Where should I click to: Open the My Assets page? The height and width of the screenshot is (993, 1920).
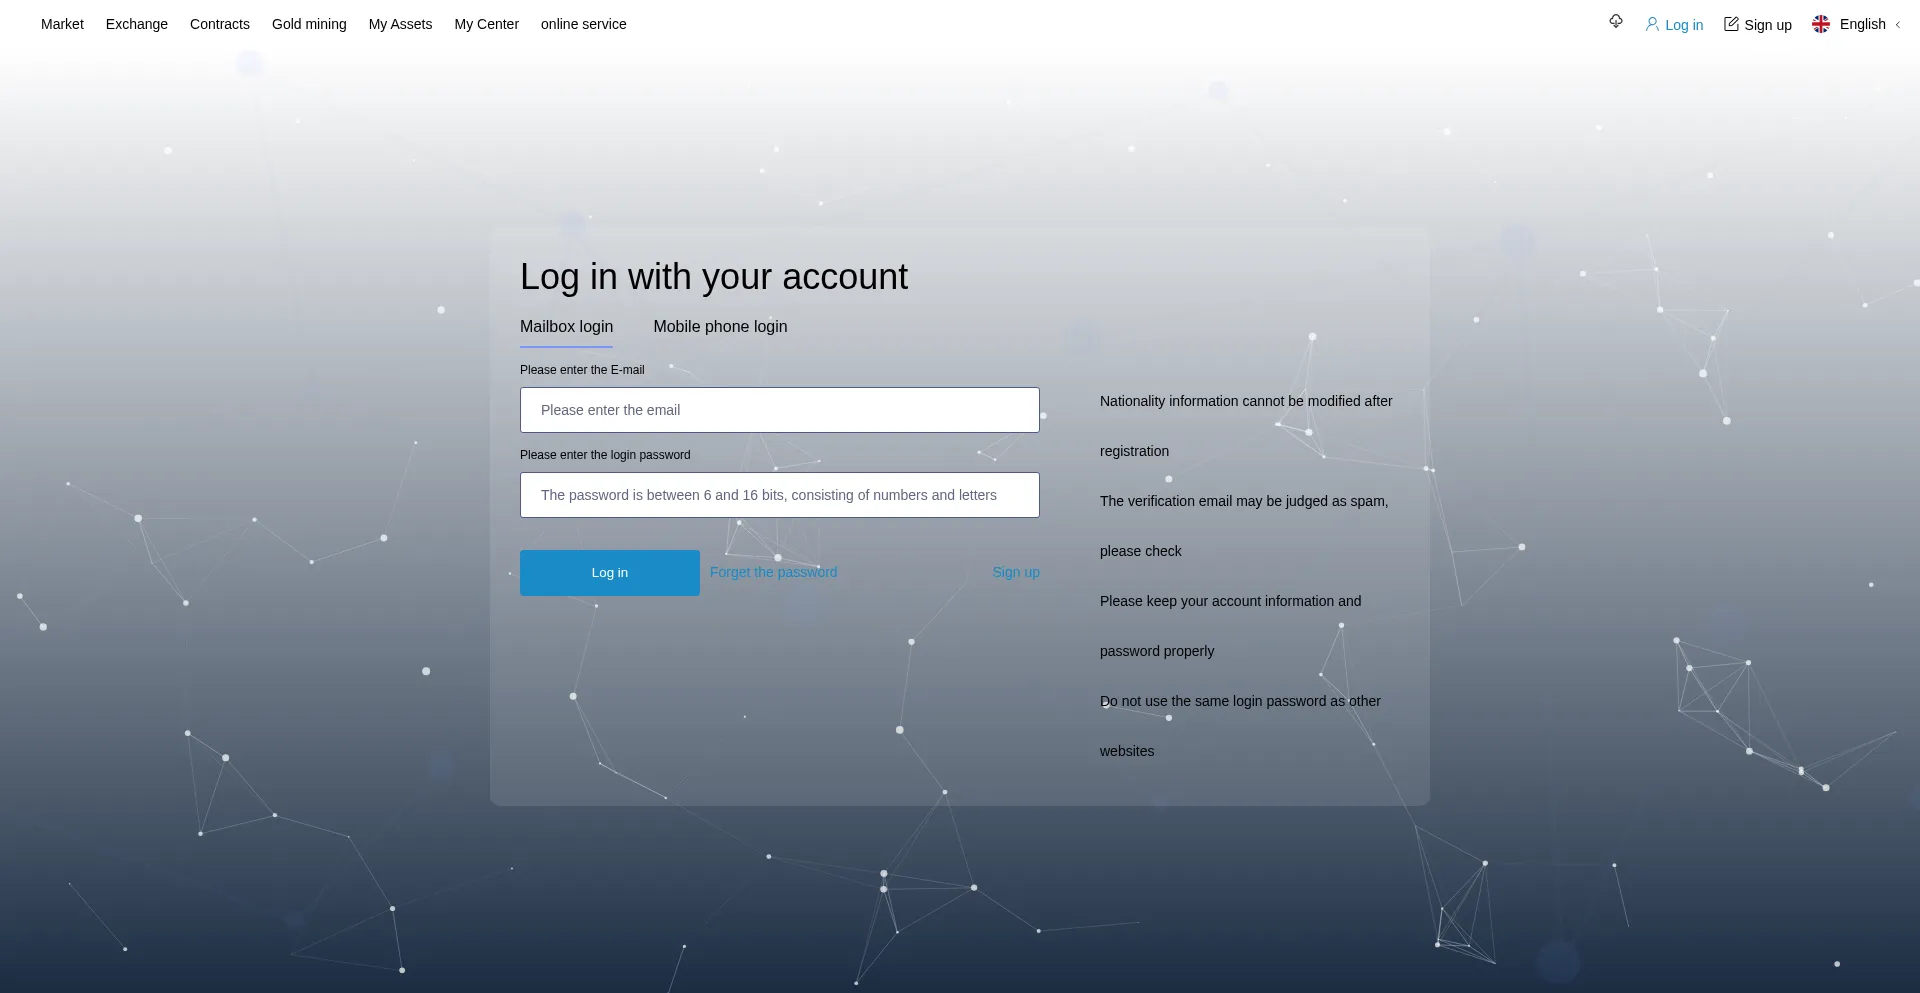pos(400,24)
